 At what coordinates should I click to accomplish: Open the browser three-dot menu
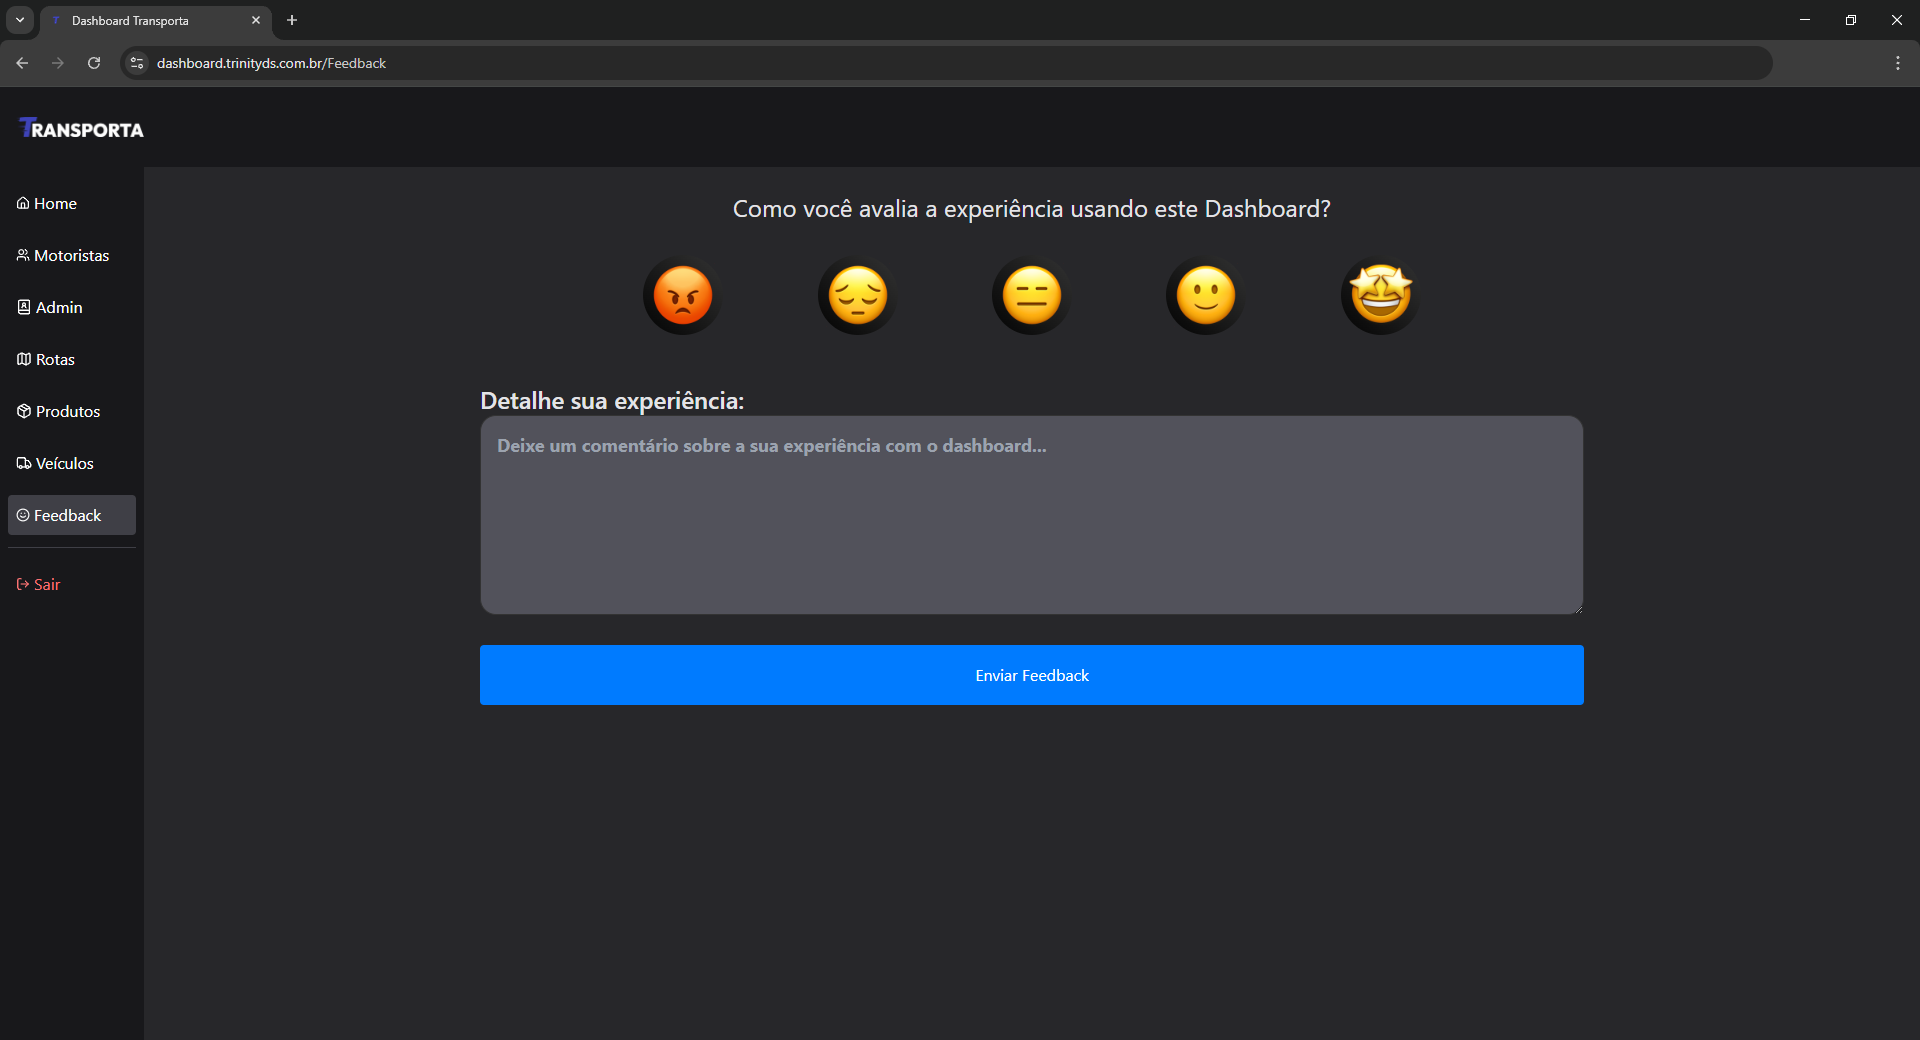click(1898, 62)
